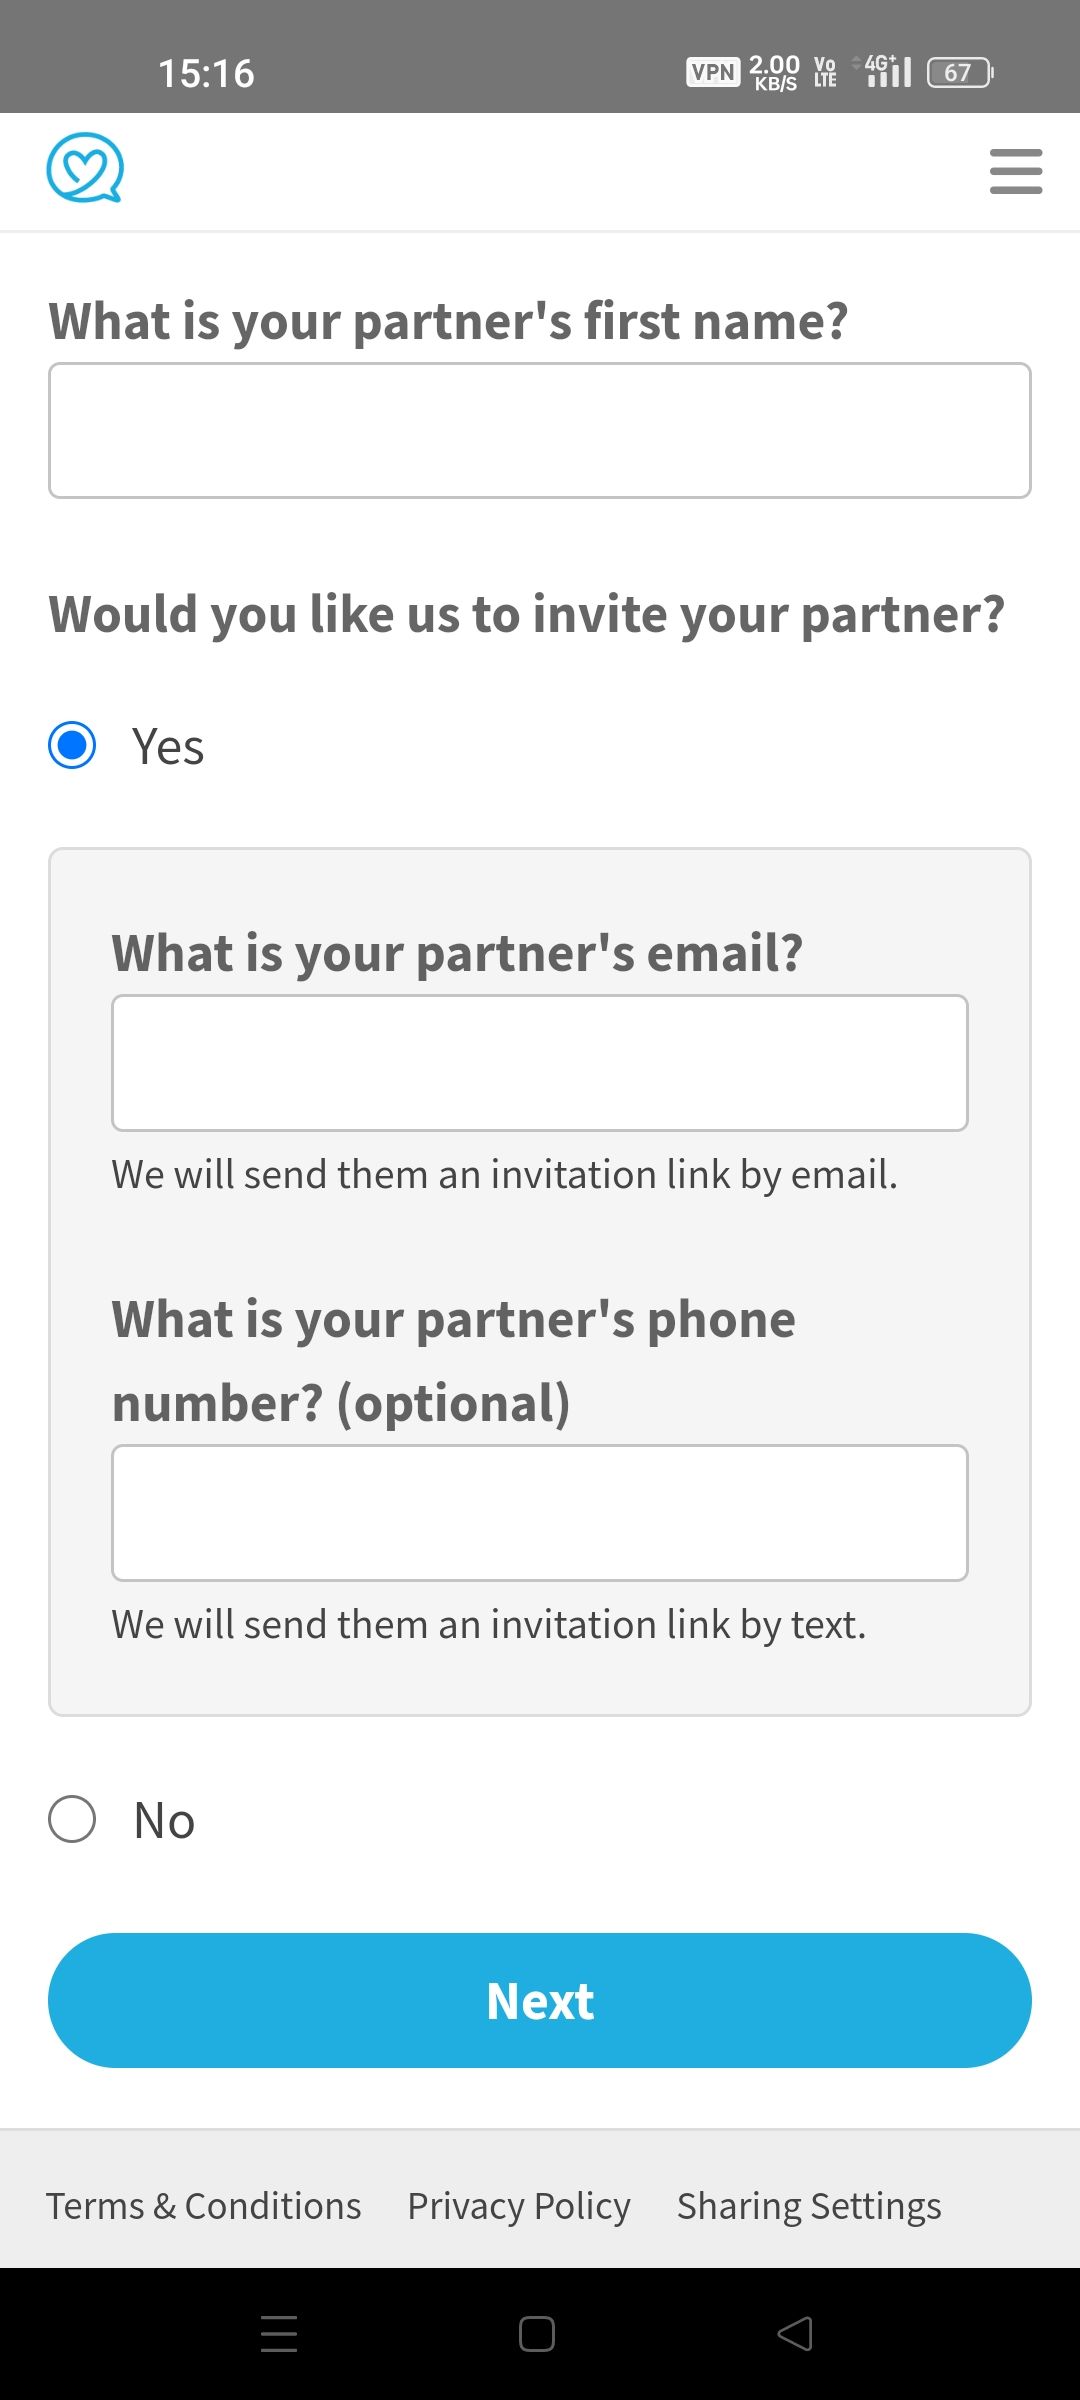
Task: Open Sharing Settings from the footer
Action: (808, 2204)
